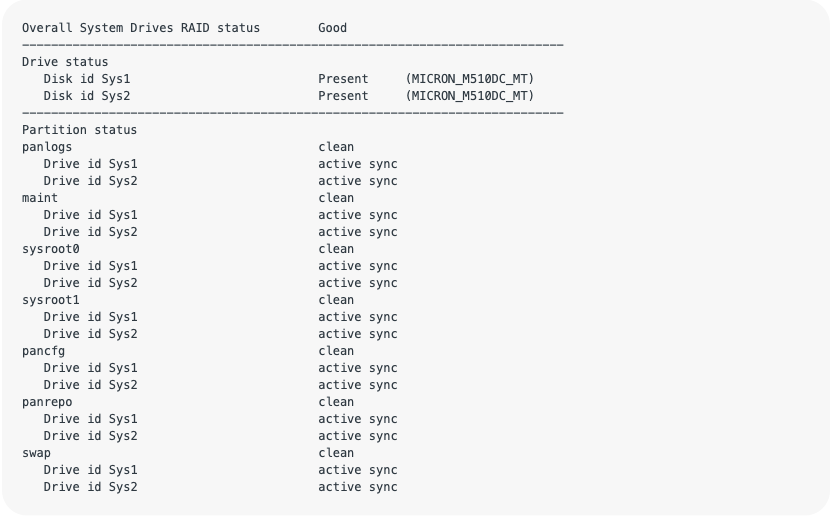Viewport: 833px width, 516px height.
Task: Click the 'sysroot0' partition name
Action: pos(51,249)
